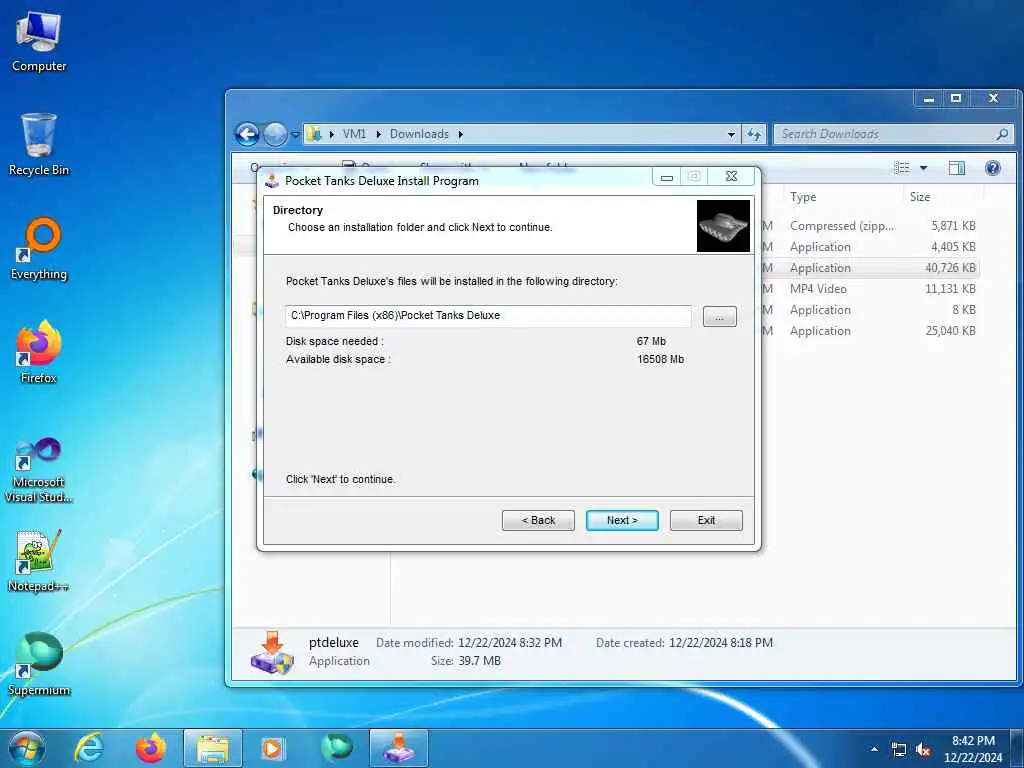Select the MP4 Video row

click(870, 289)
